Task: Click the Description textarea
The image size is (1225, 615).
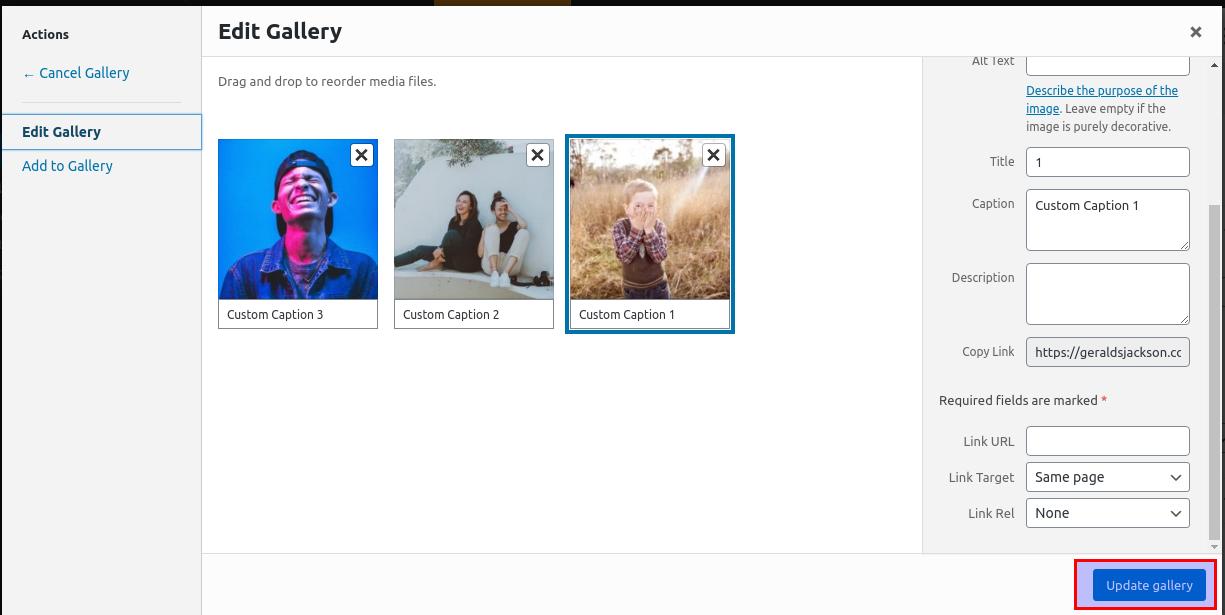Action: coord(1108,294)
